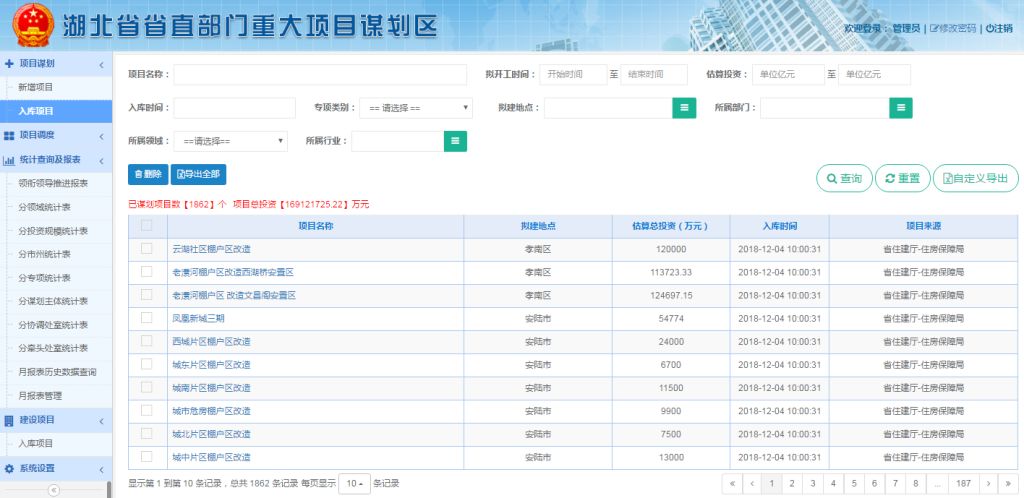Click the 项目名称 text input field
The width and height of the screenshot is (1024, 498).
click(321, 75)
